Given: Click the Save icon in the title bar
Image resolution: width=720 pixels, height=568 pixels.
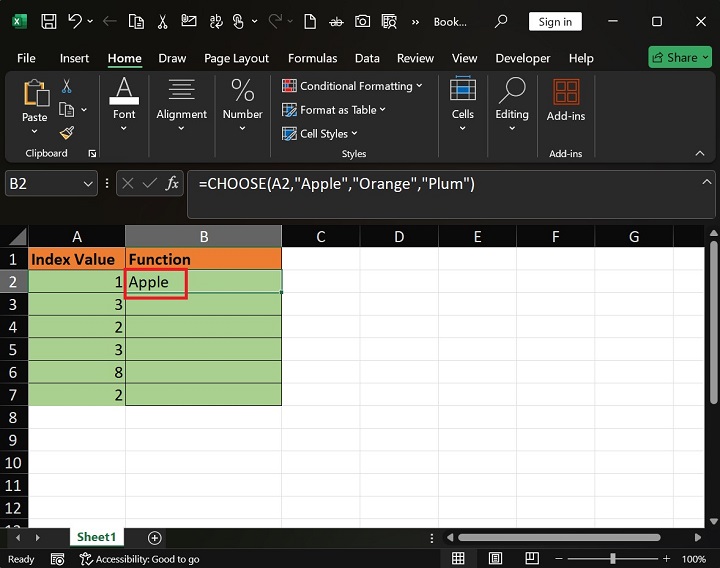Looking at the screenshot, I should [48, 21].
